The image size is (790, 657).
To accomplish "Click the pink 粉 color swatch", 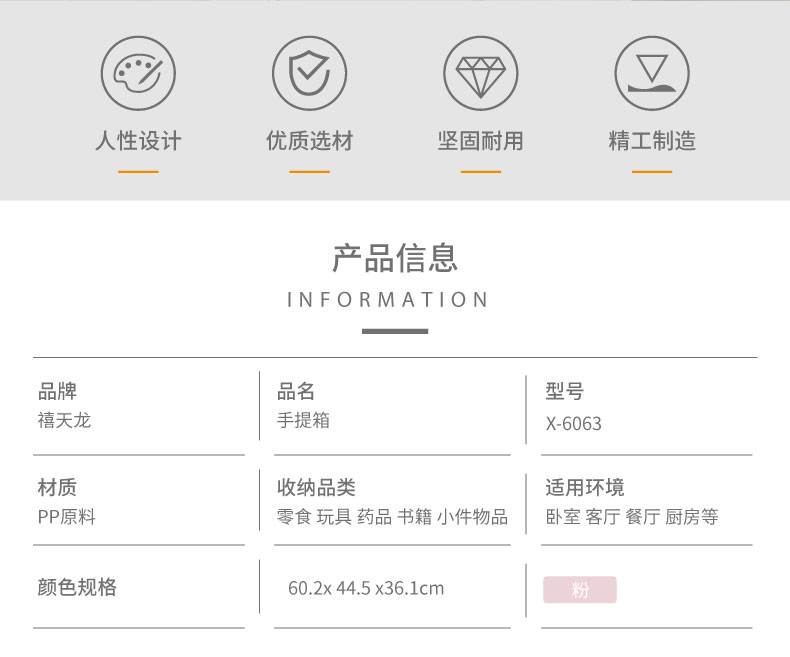I will pos(579,589).
